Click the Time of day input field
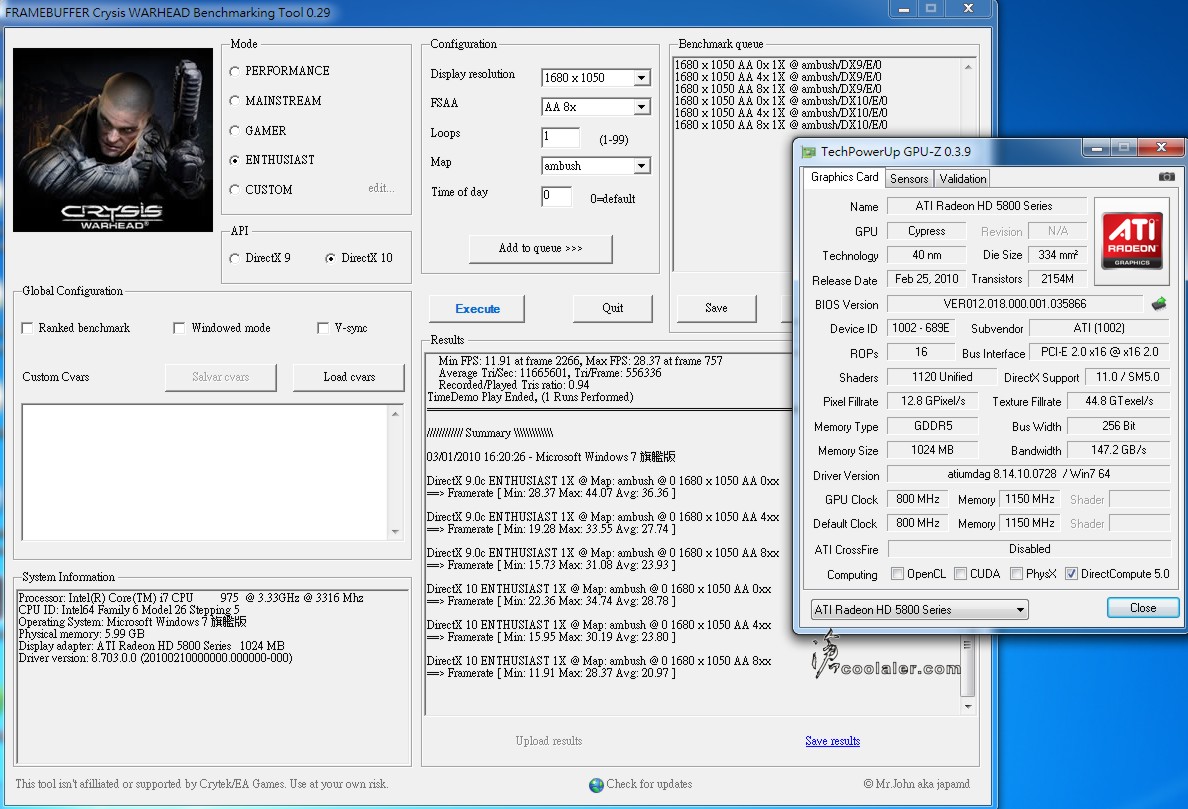Viewport: 1188px width, 809px height. pyautogui.click(x=556, y=195)
